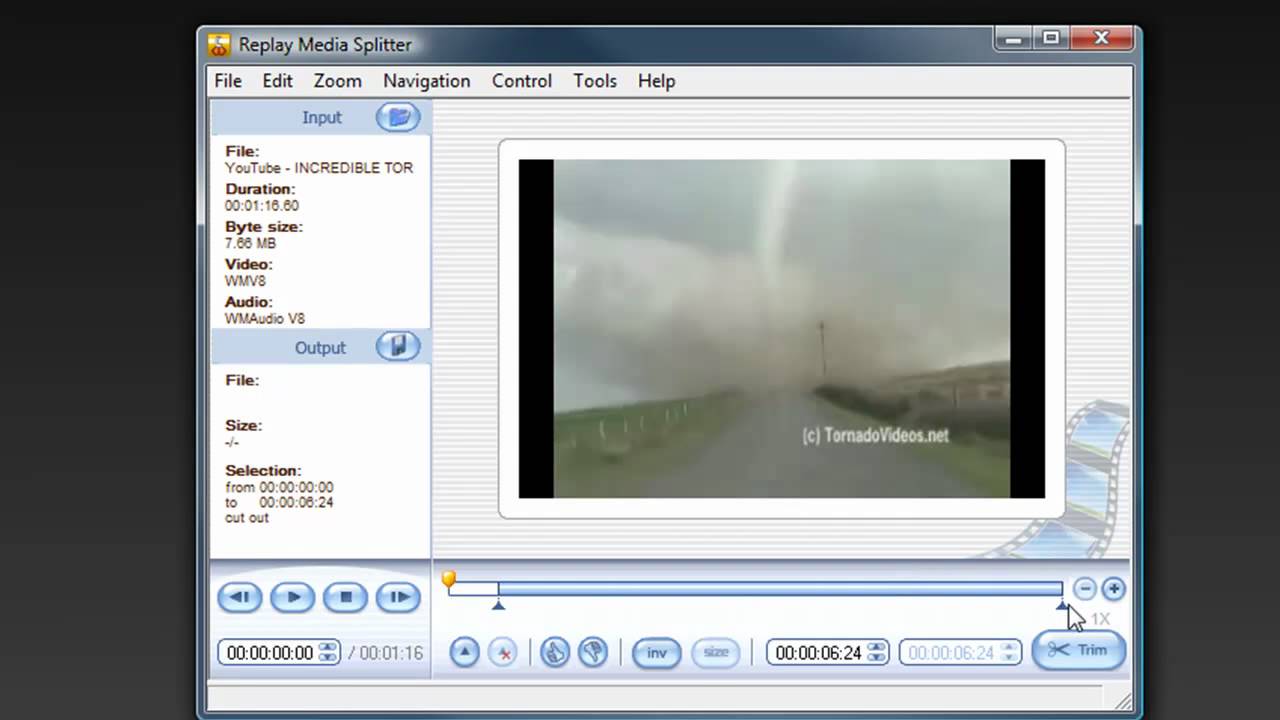Stop playback

pos(346,597)
